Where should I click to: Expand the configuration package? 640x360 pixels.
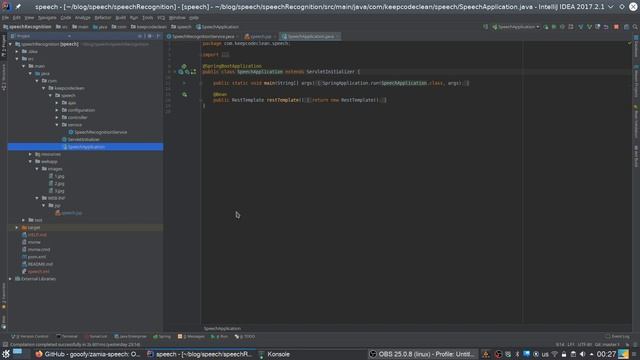(x=57, y=110)
